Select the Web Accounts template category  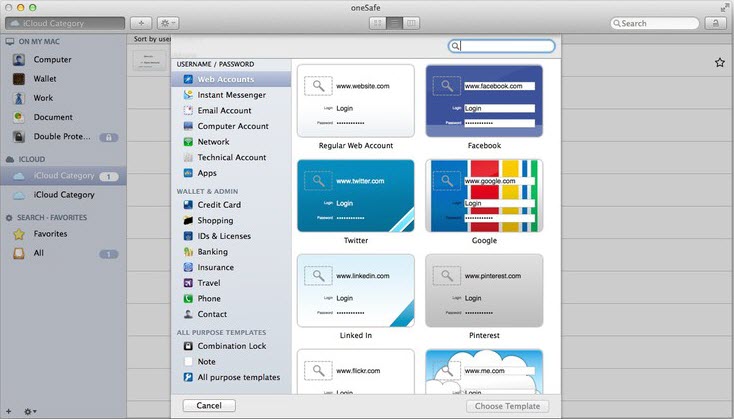tap(231, 79)
